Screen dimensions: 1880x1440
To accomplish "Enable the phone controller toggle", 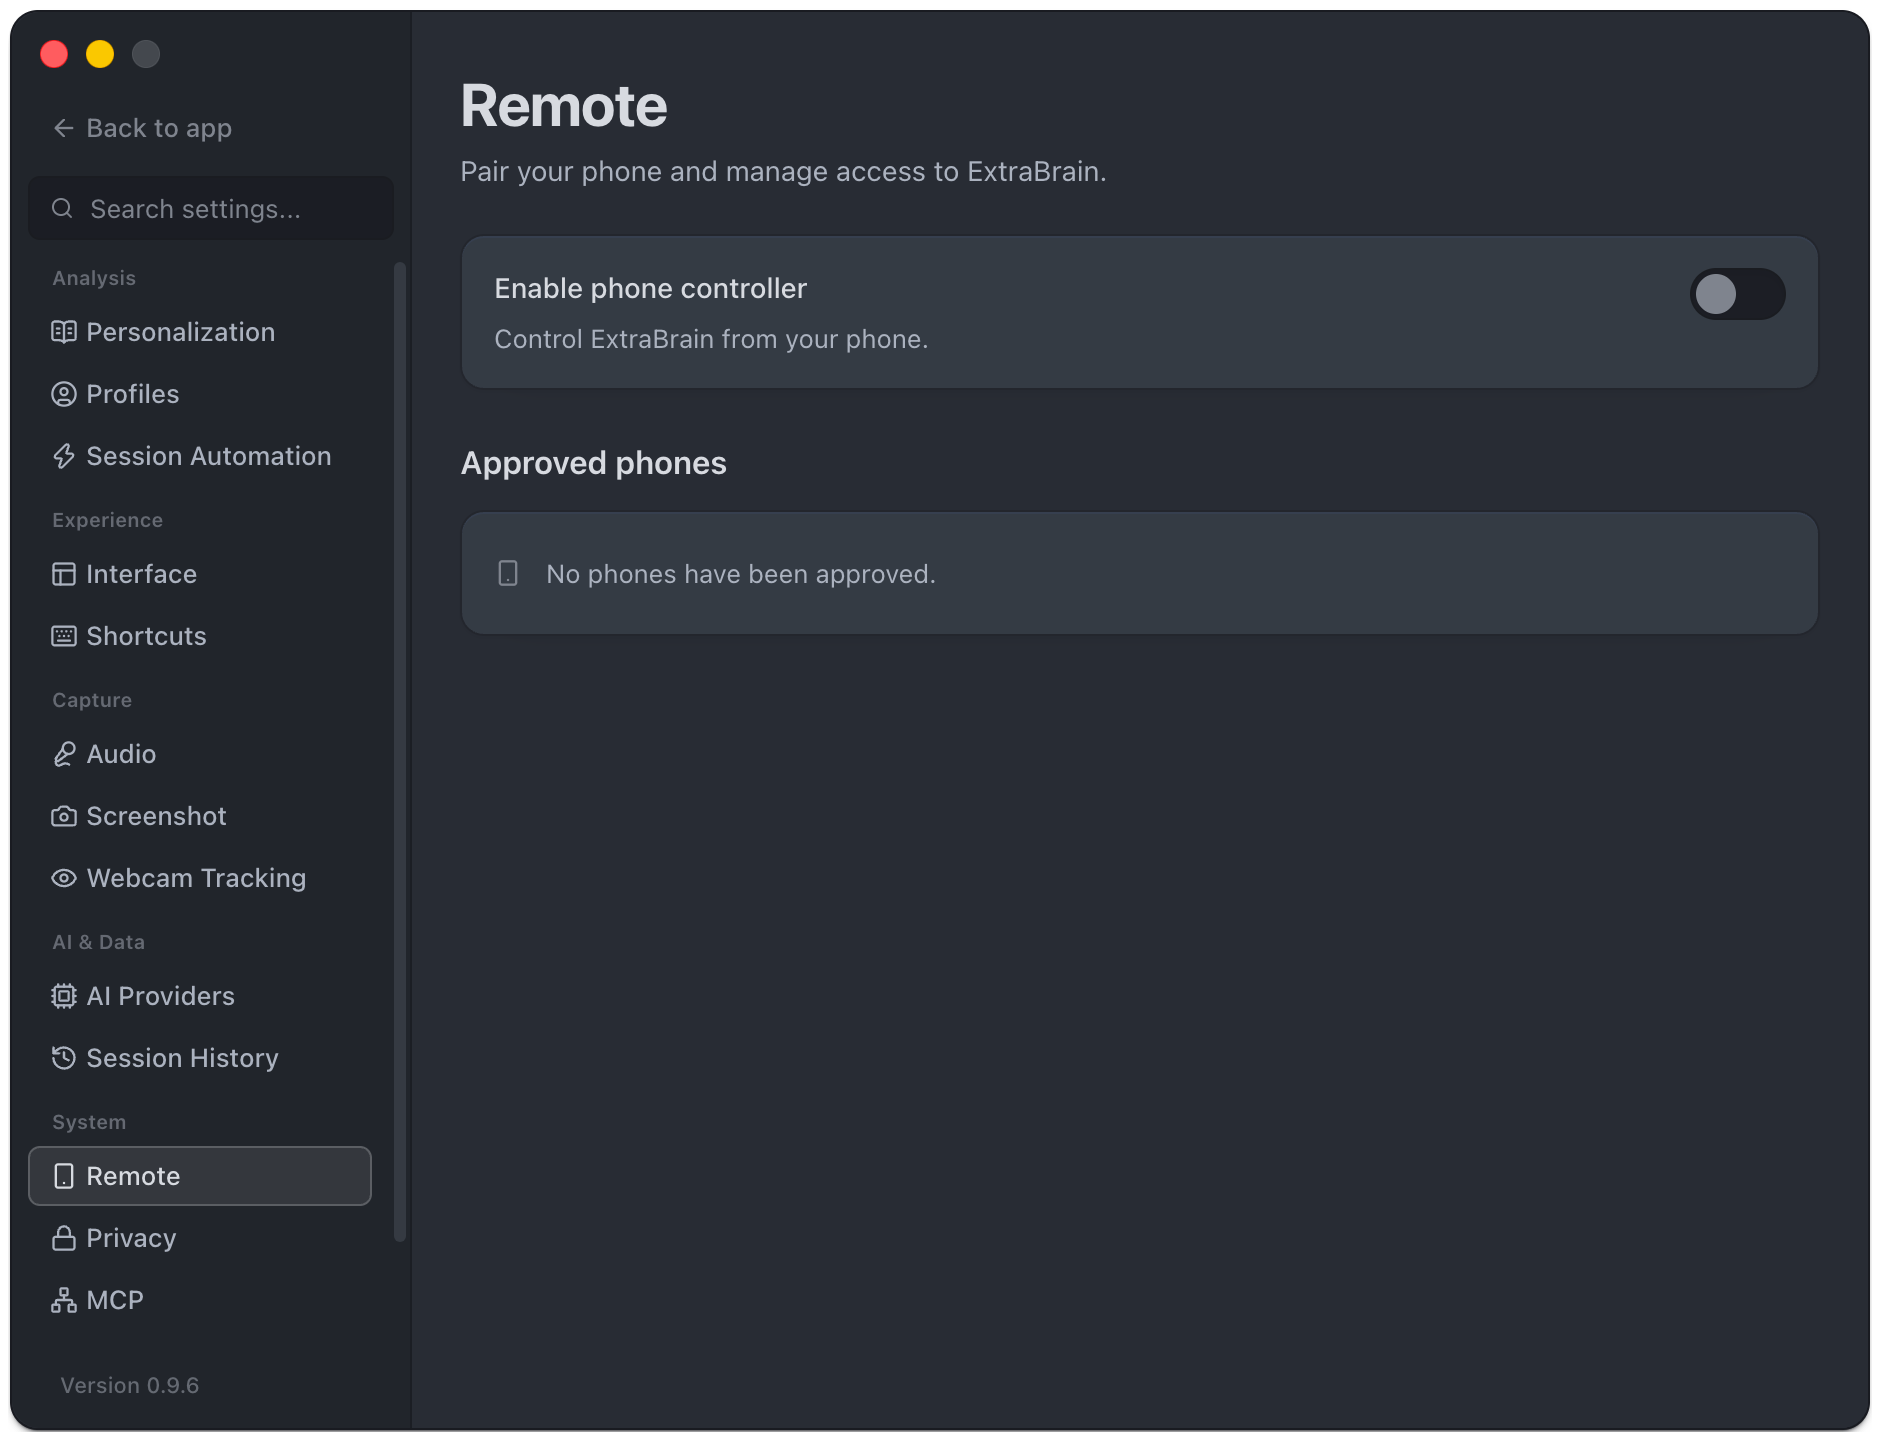I will pyautogui.click(x=1737, y=294).
